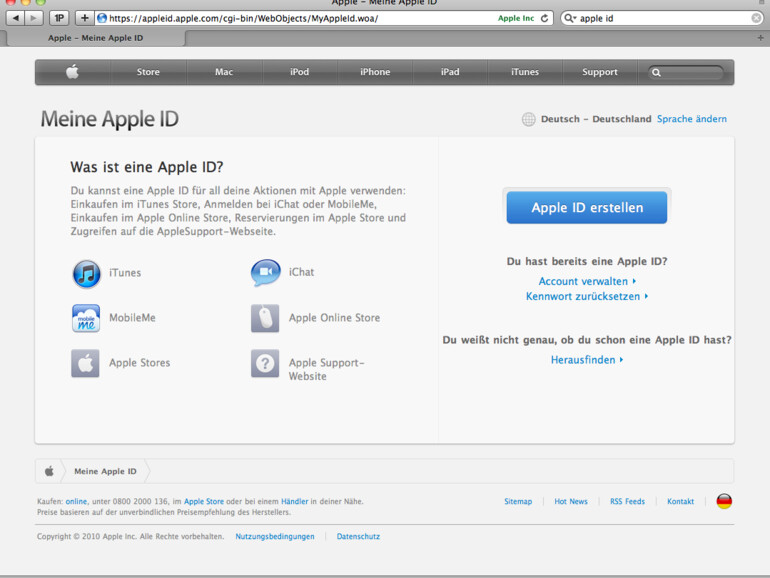Click the Nutzungsbedingungen link
Image resolution: width=770 pixels, height=578 pixels.
coord(275,536)
